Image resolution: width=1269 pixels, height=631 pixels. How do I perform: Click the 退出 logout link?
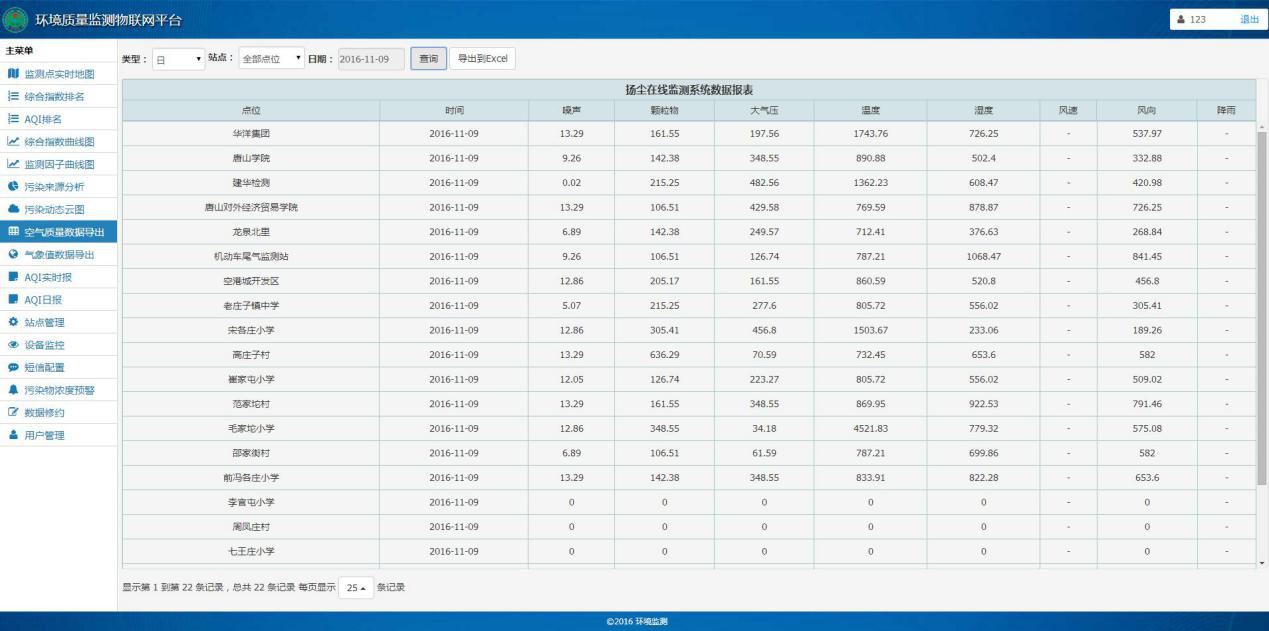click(x=1249, y=19)
